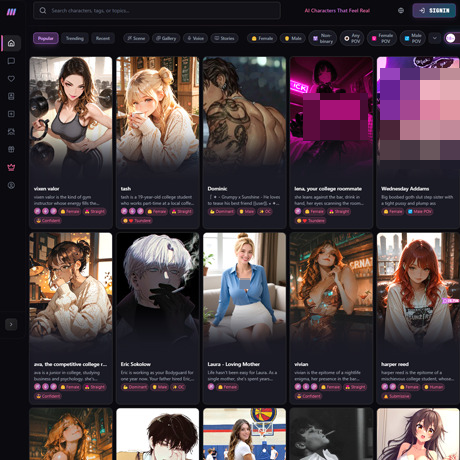The height and width of the screenshot is (460, 460).
Task: Click the SIGNIN button
Action: click(x=434, y=11)
